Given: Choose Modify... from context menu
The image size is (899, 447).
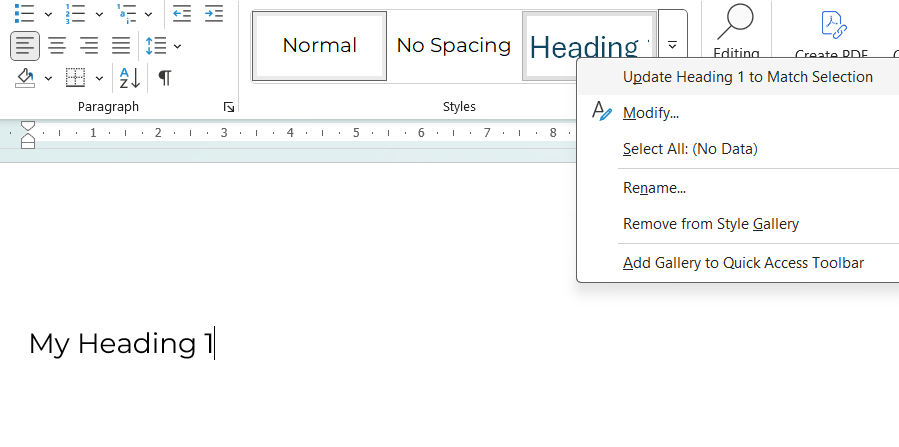Looking at the screenshot, I should tap(651, 113).
